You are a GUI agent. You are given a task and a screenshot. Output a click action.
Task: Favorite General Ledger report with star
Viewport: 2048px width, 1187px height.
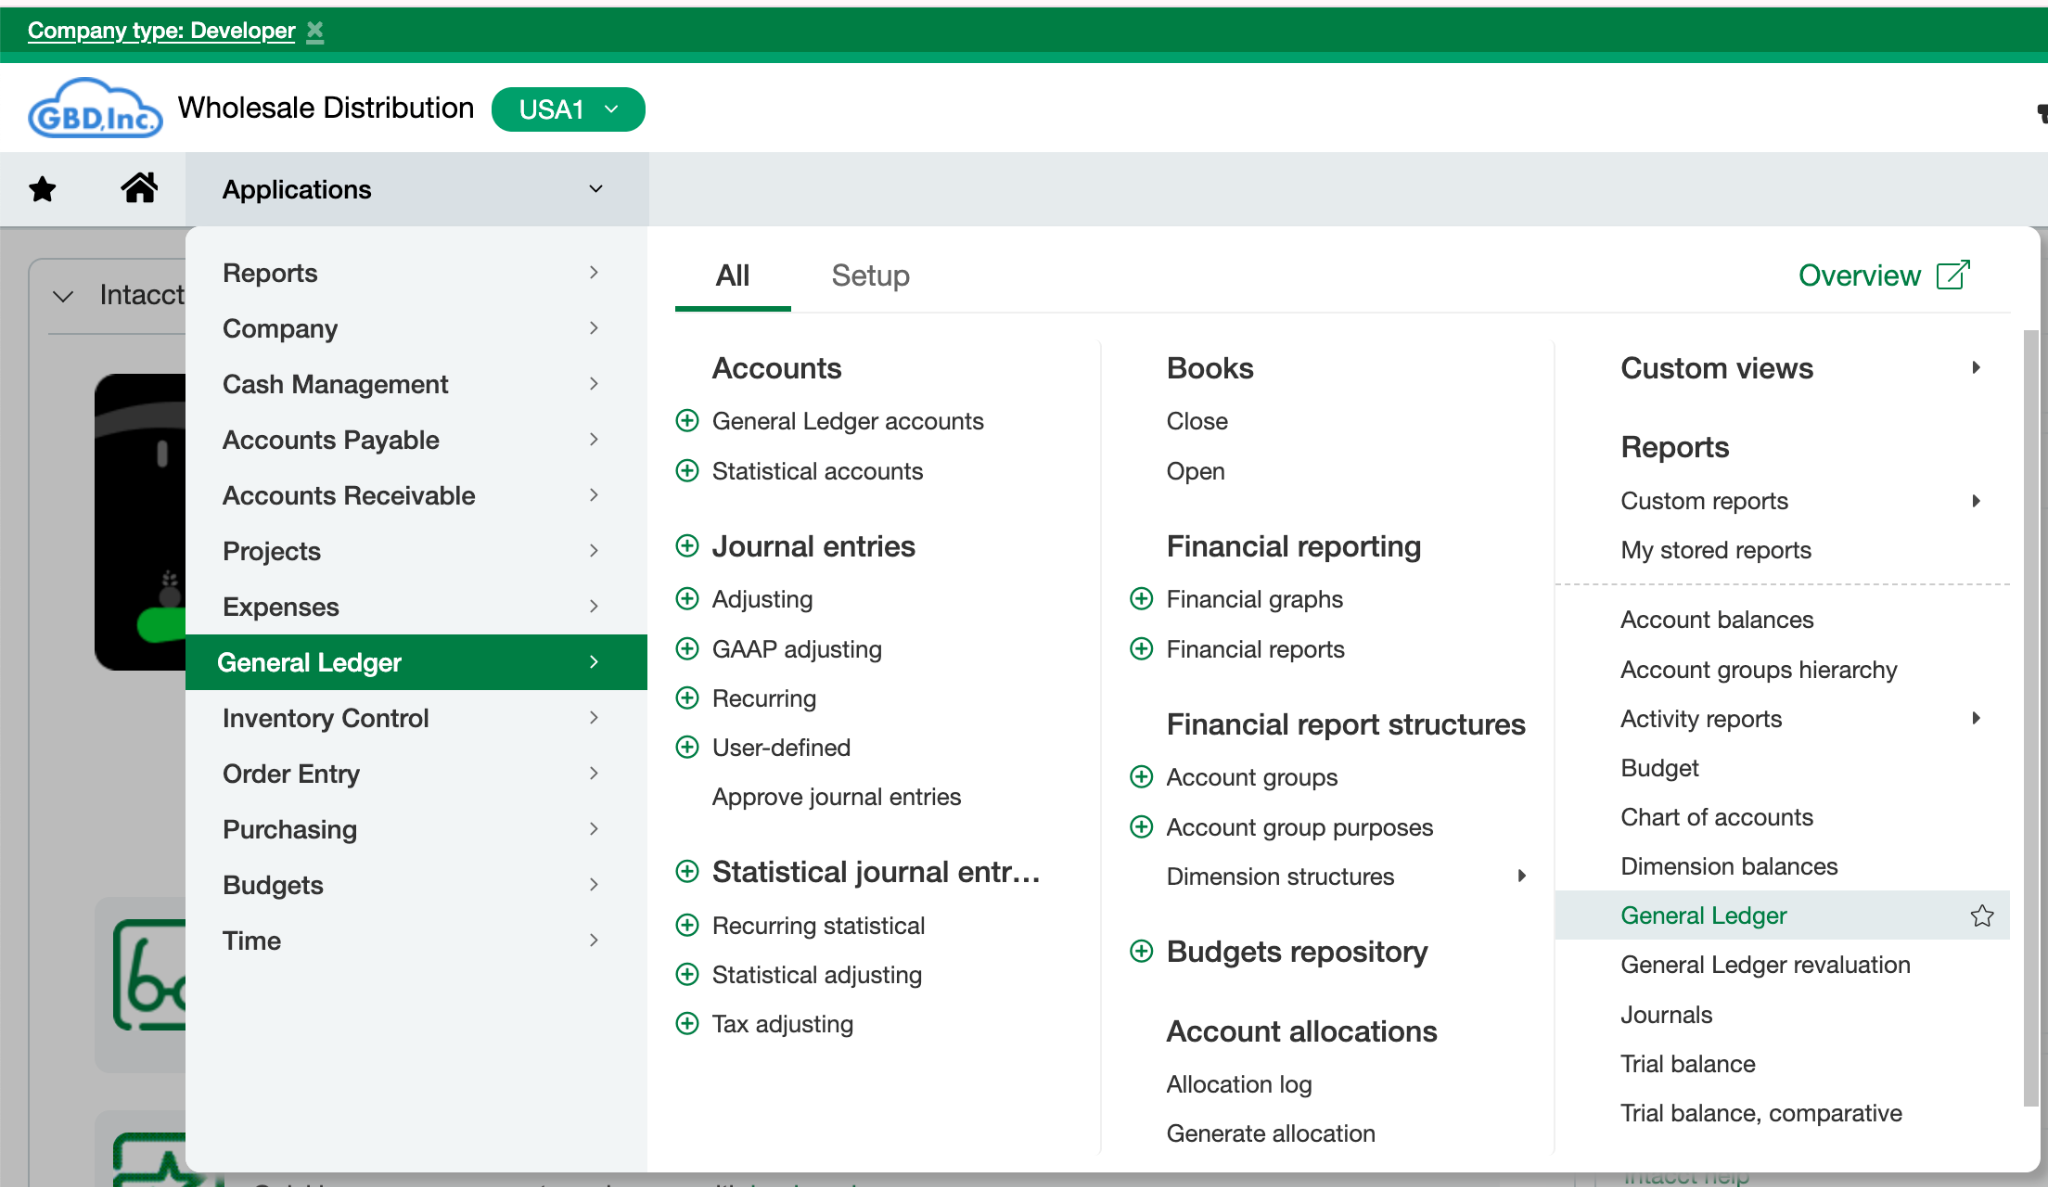[1982, 916]
